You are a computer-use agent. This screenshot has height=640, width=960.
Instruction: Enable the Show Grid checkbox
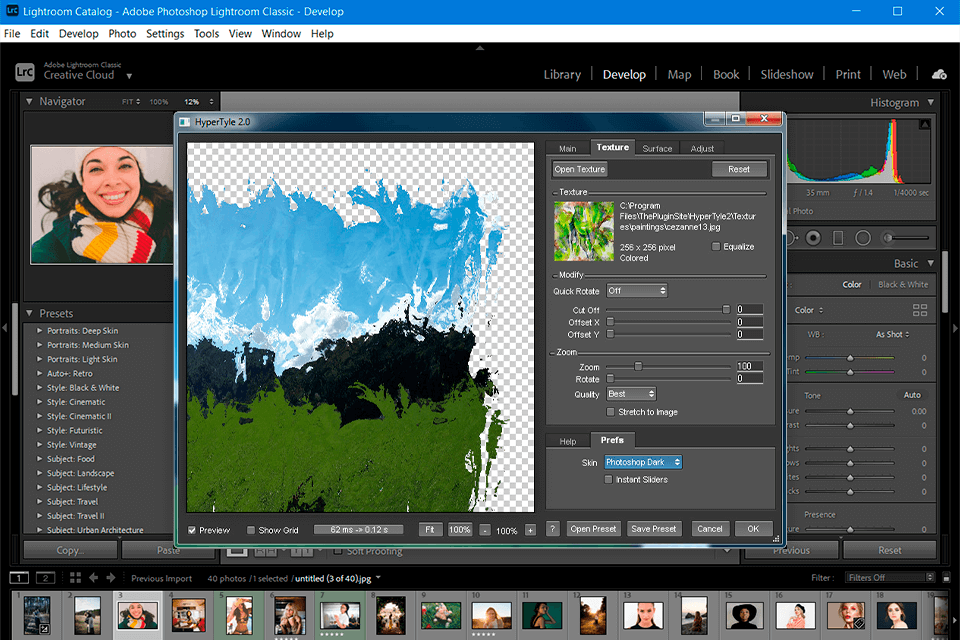coord(250,530)
